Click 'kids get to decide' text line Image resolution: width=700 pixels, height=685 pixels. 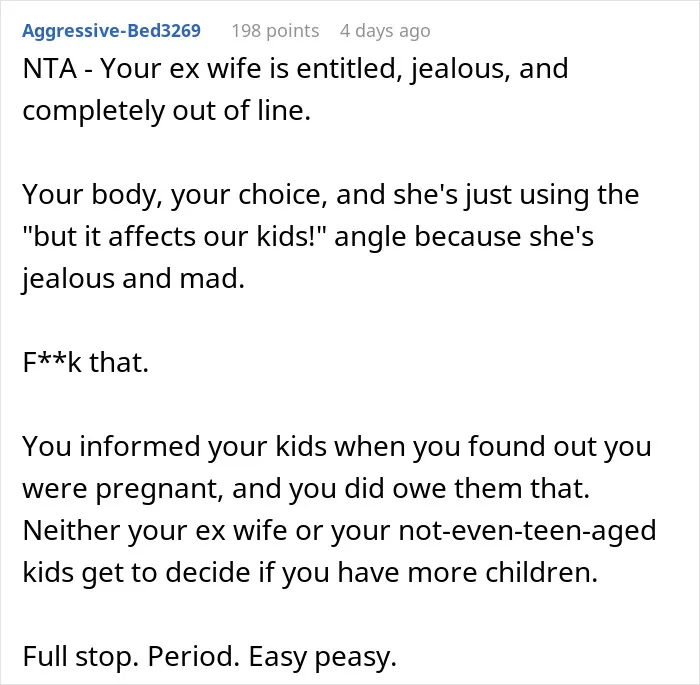(138, 572)
